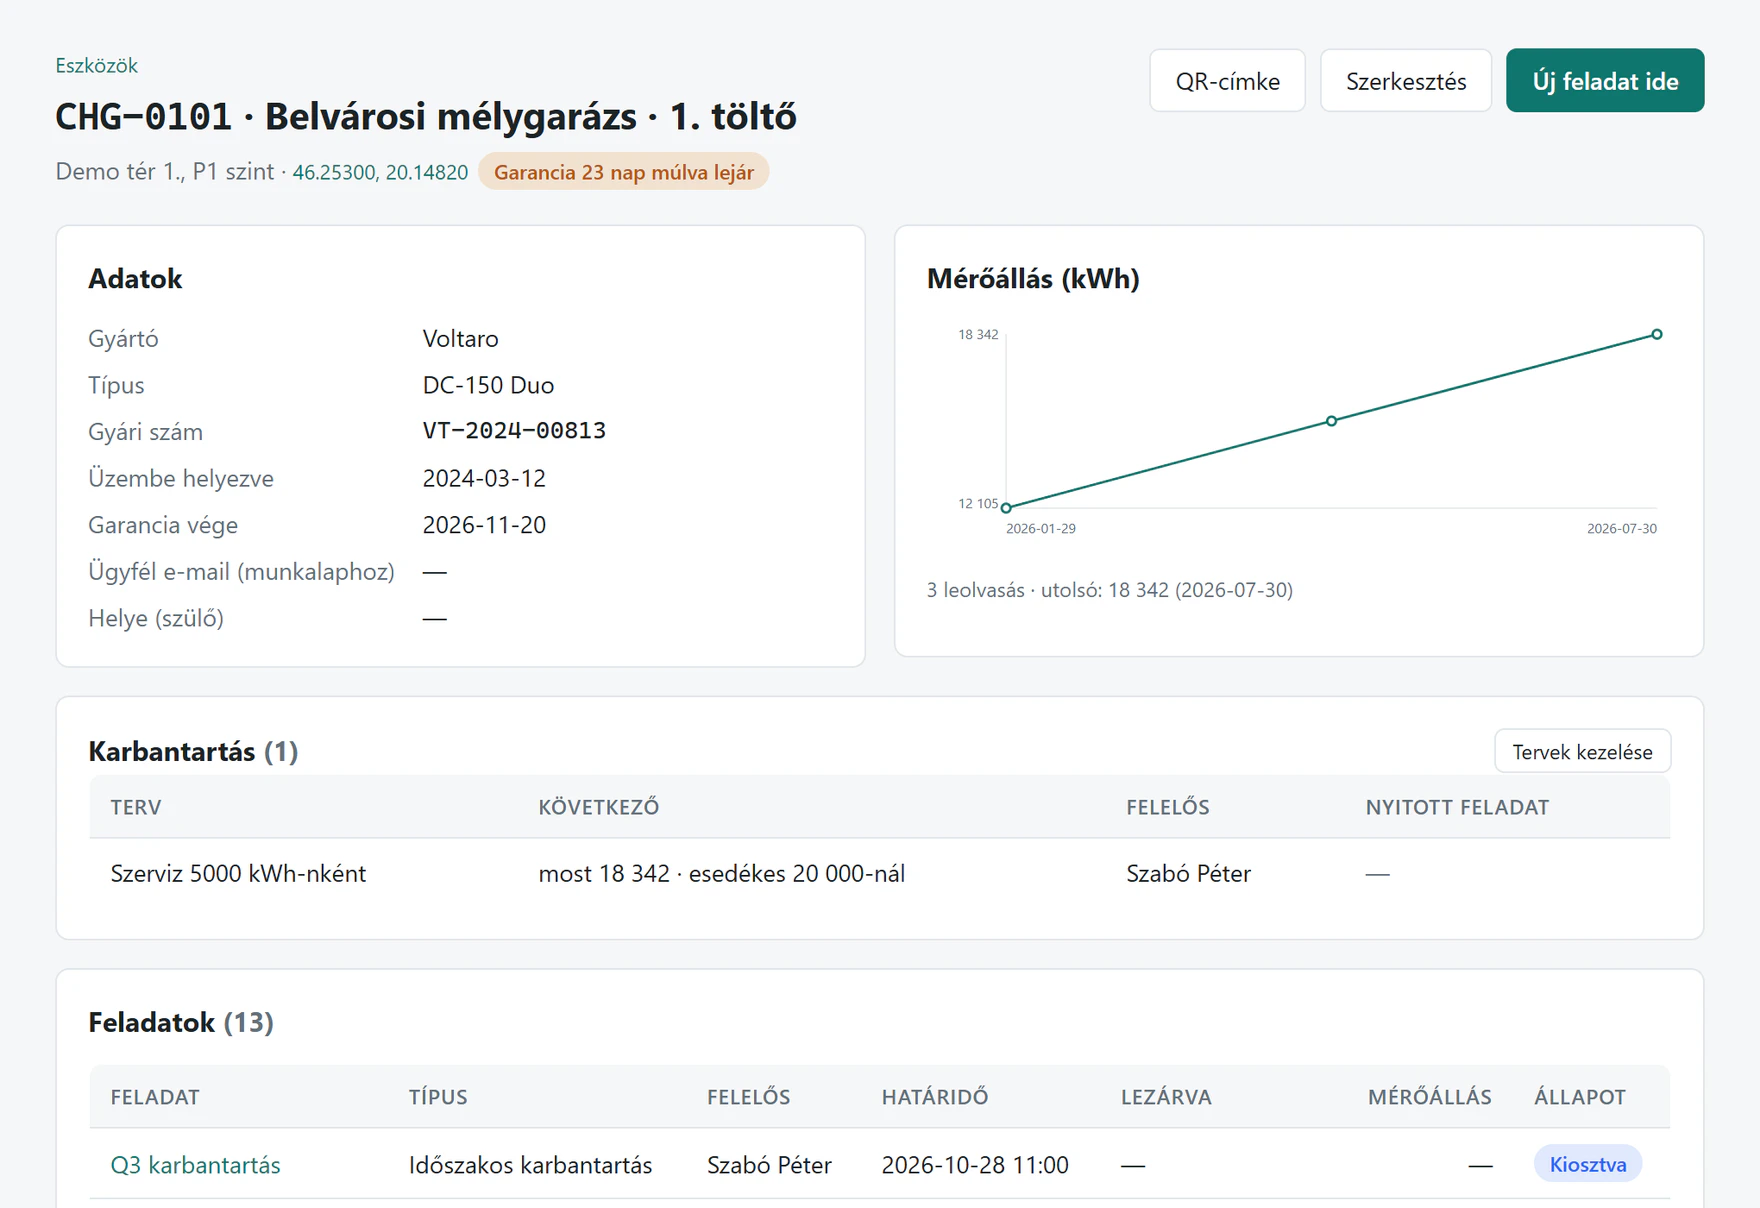Click the ÁLLAPOT column header

point(1579,1097)
